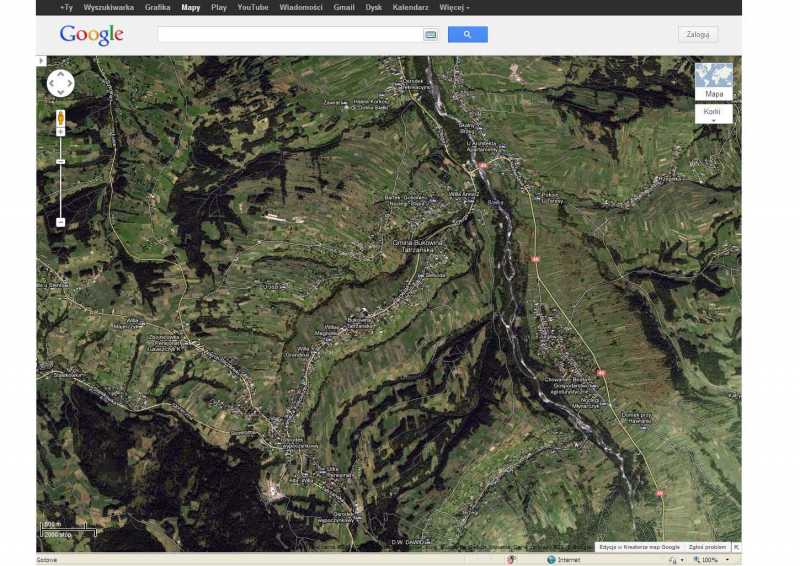Pan the map right with the right arrow

click(x=70, y=83)
